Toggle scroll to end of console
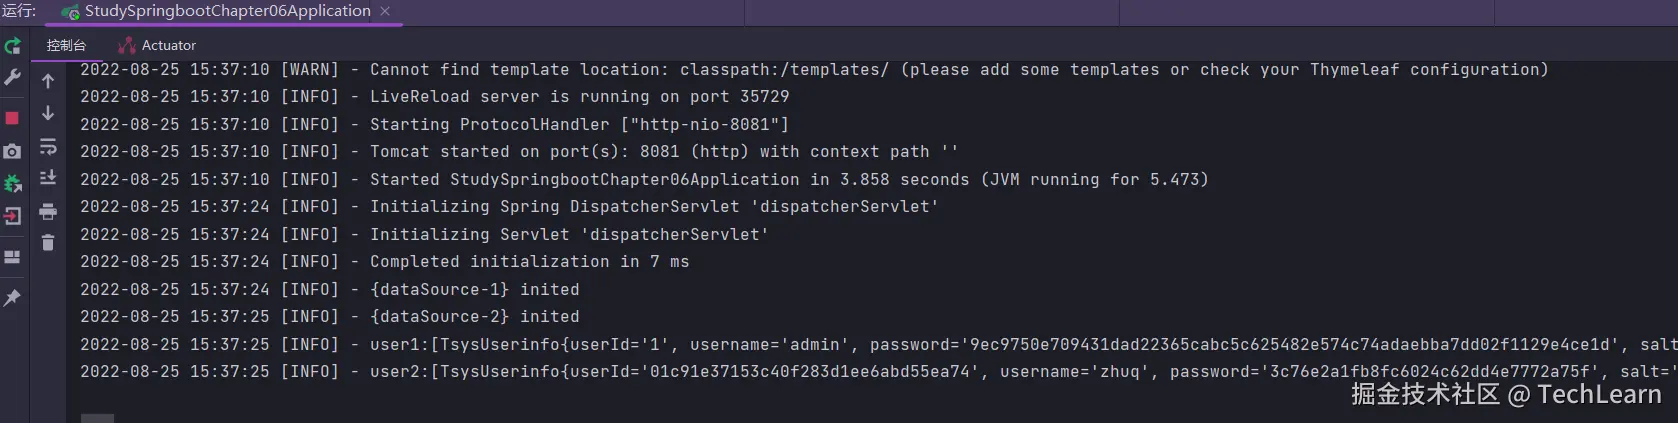The width and height of the screenshot is (1678, 423). tap(47, 178)
